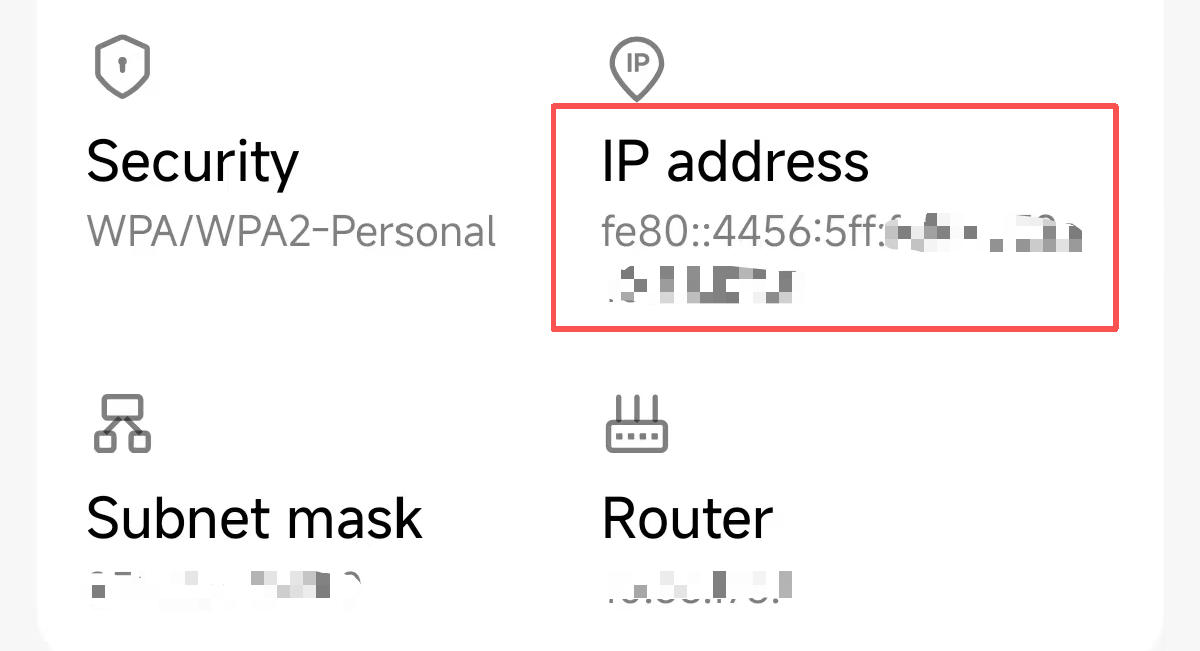Image resolution: width=1200 pixels, height=651 pixels.
Task: Click the antenna marks on the router icon
Action: click(x=637, y=408)
